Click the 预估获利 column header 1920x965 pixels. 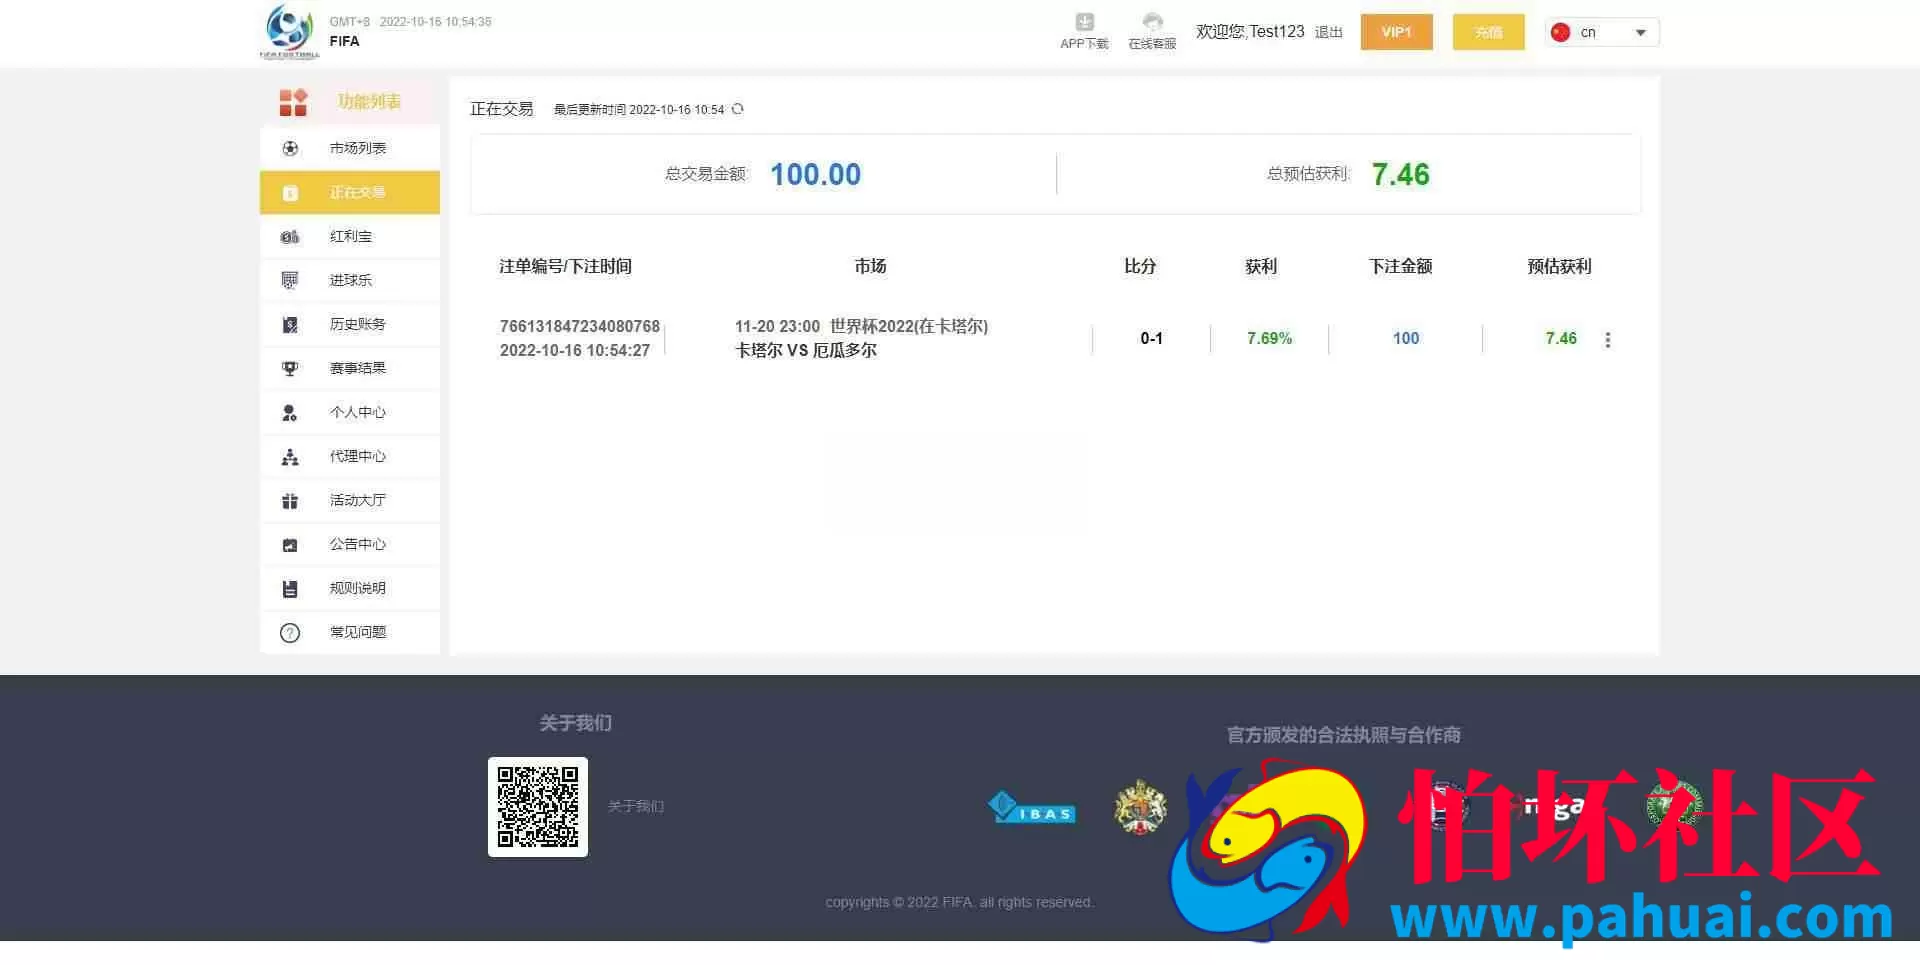1559,266
